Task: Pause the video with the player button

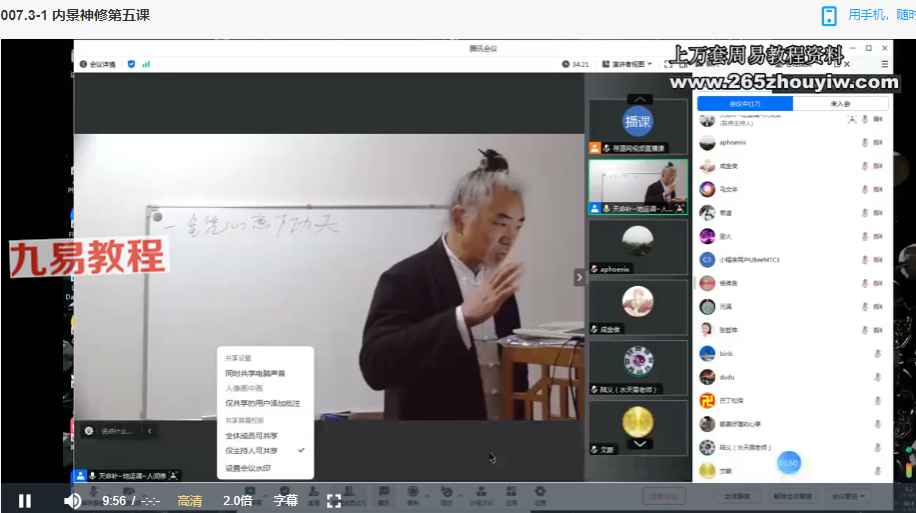Action: click(25, 501)
